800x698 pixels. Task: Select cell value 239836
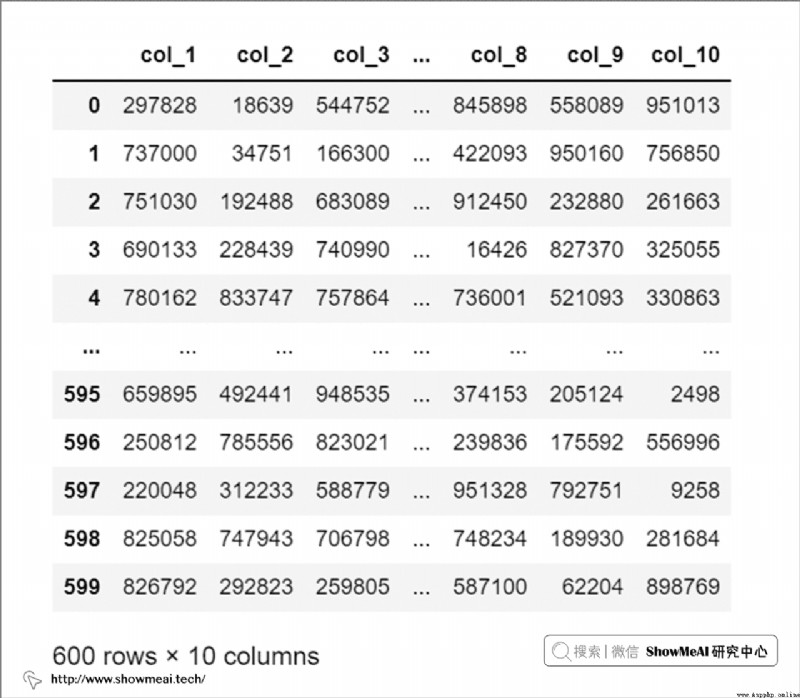490,442
